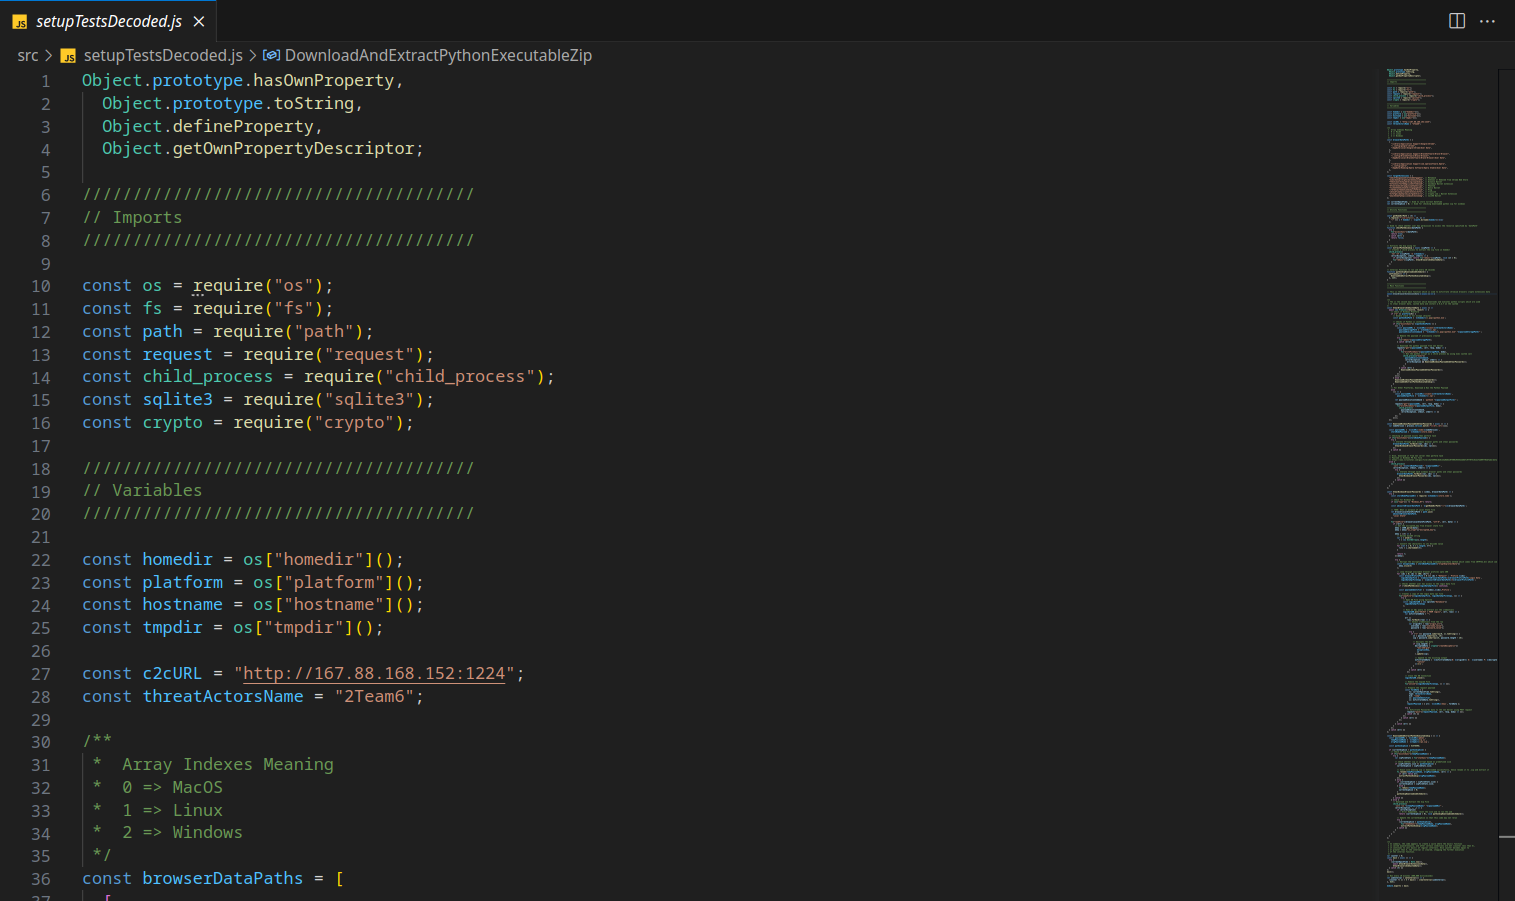Click the "crypto" string literal
This screenshot has height=901, width=1515.
354,423
